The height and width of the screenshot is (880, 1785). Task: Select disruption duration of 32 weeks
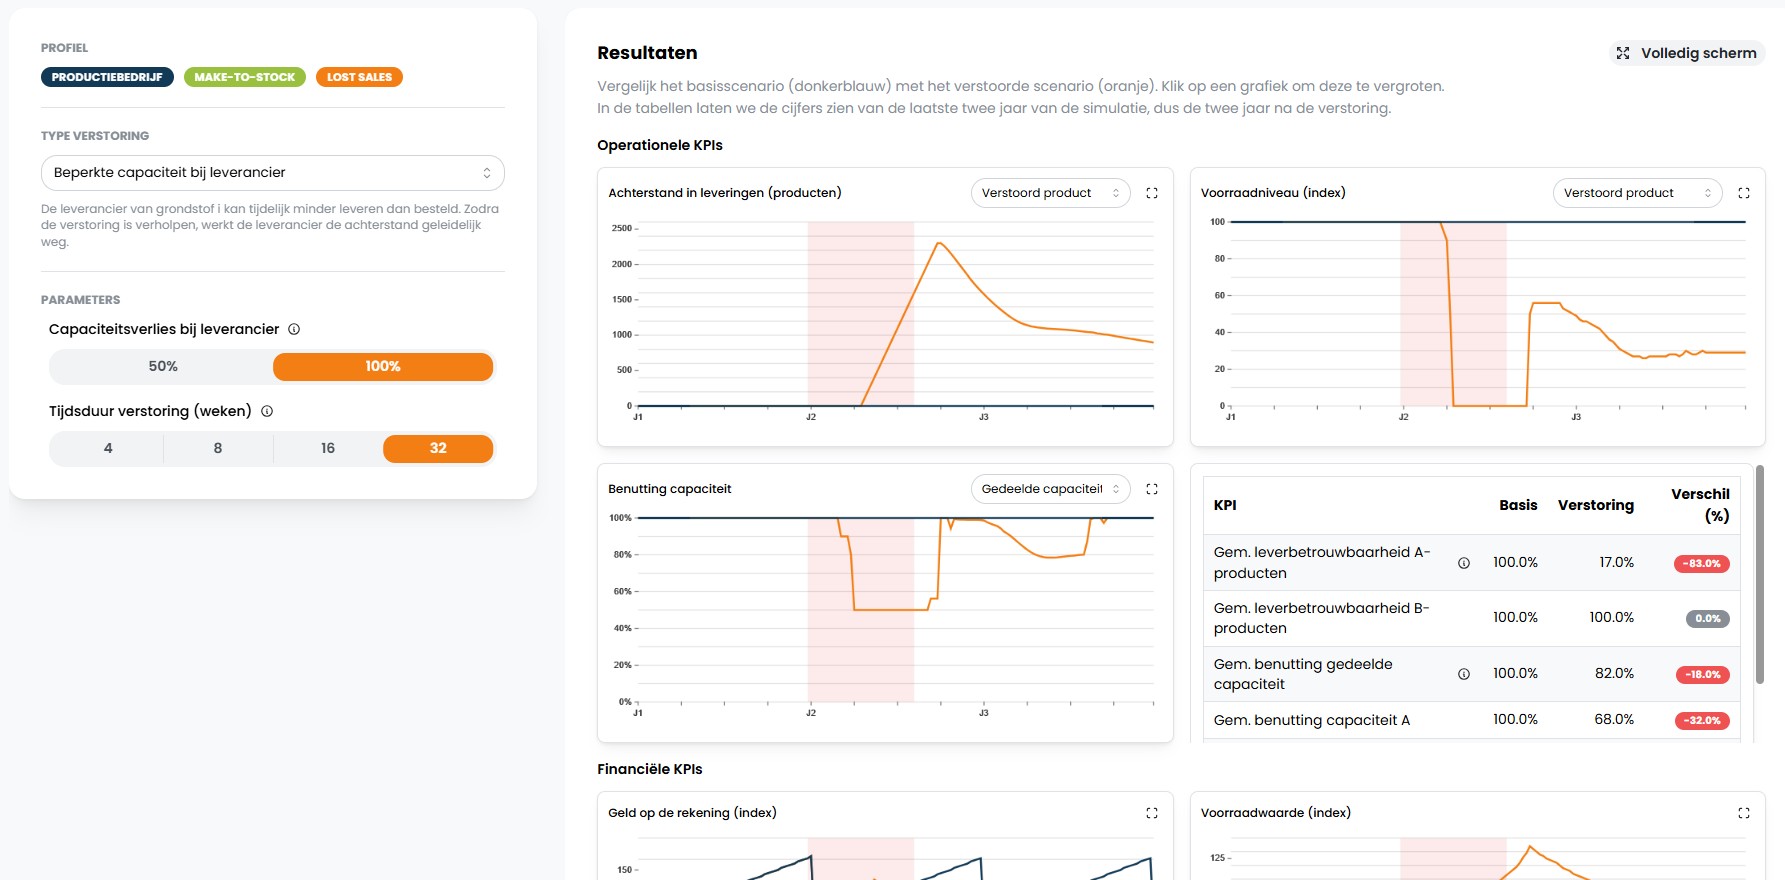(x=438, y=448)
